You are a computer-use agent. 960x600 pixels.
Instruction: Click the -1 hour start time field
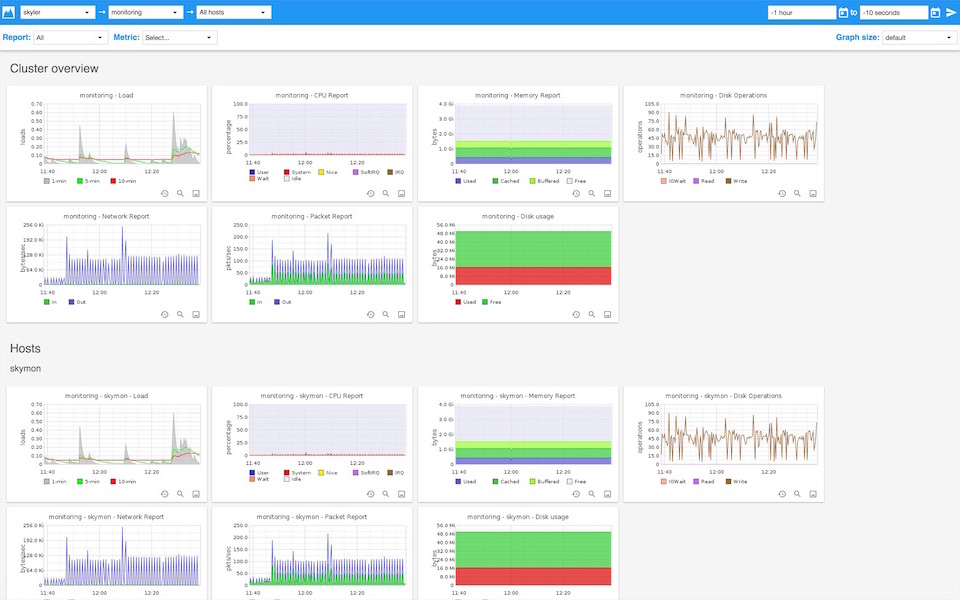point(802,12)
